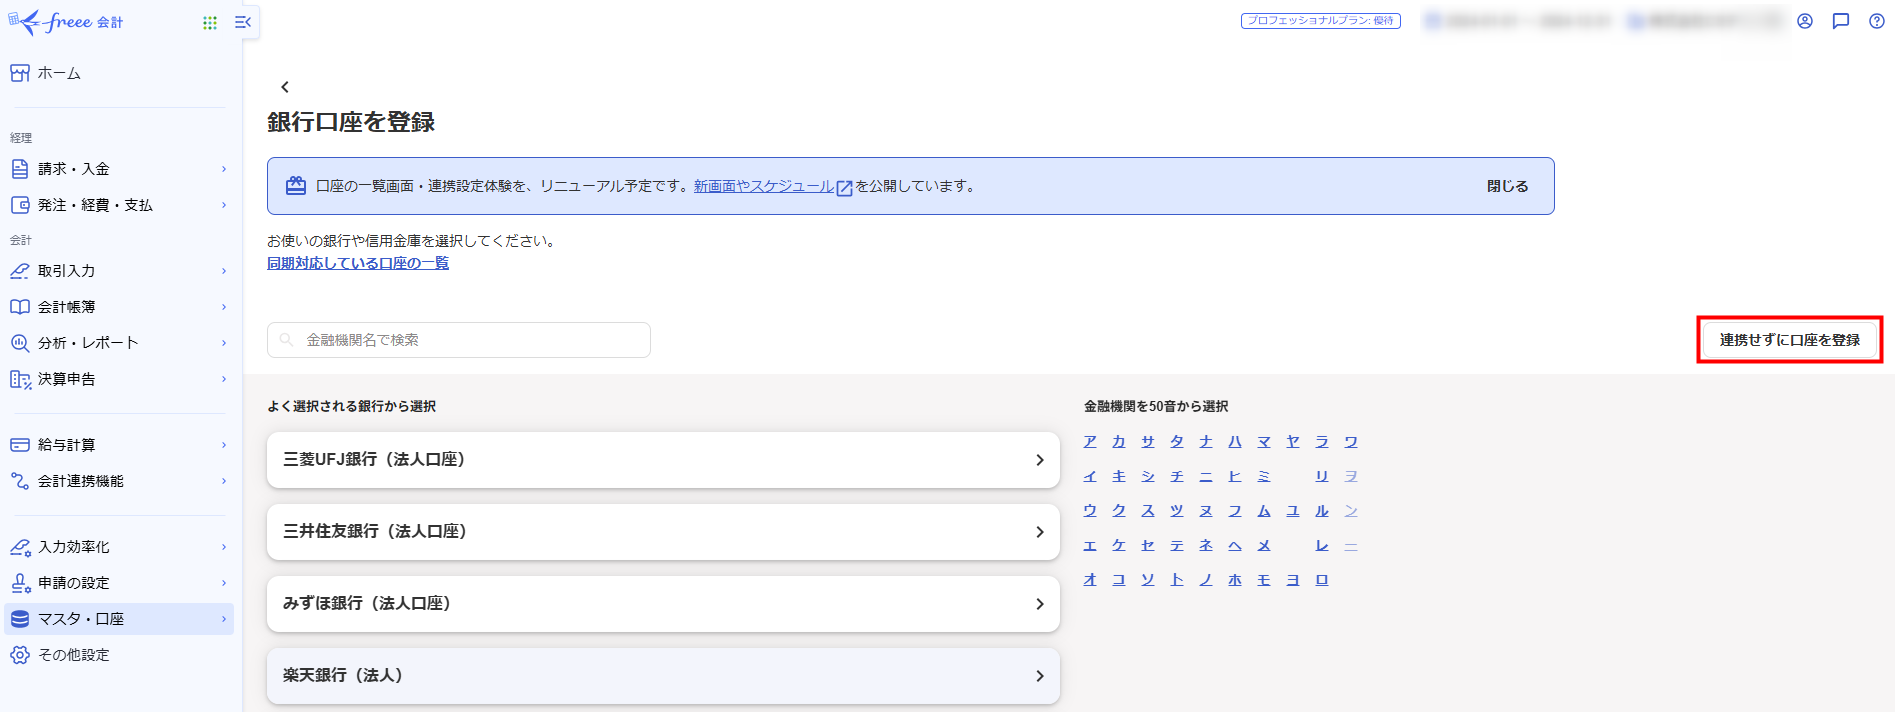
Task: Open the 同期対応している口座の一覧 link
Action: 358,263
